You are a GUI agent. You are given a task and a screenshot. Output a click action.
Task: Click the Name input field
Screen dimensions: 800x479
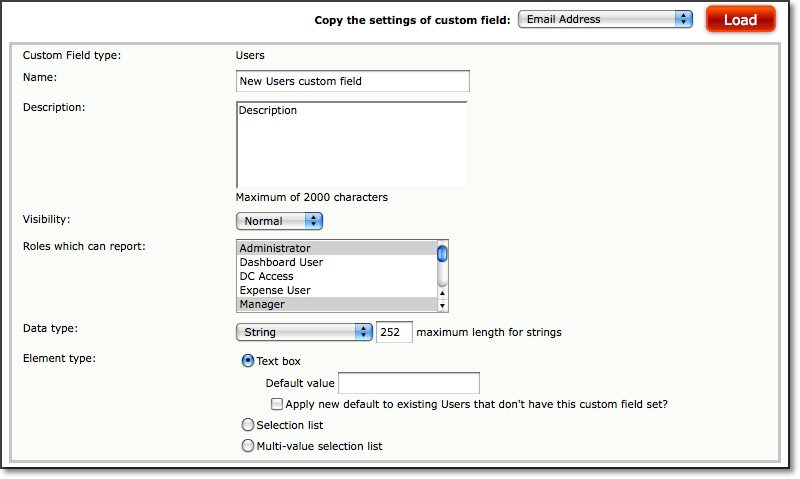[x=353, y=81]
